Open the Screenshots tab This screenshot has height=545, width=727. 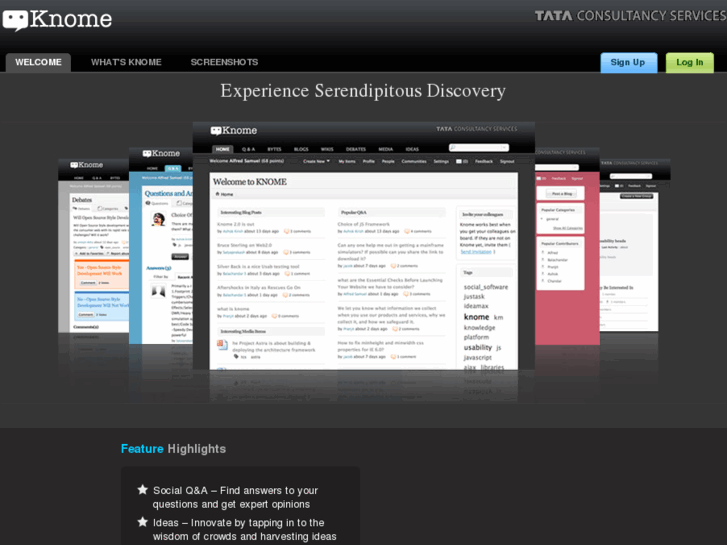point(224,62)
